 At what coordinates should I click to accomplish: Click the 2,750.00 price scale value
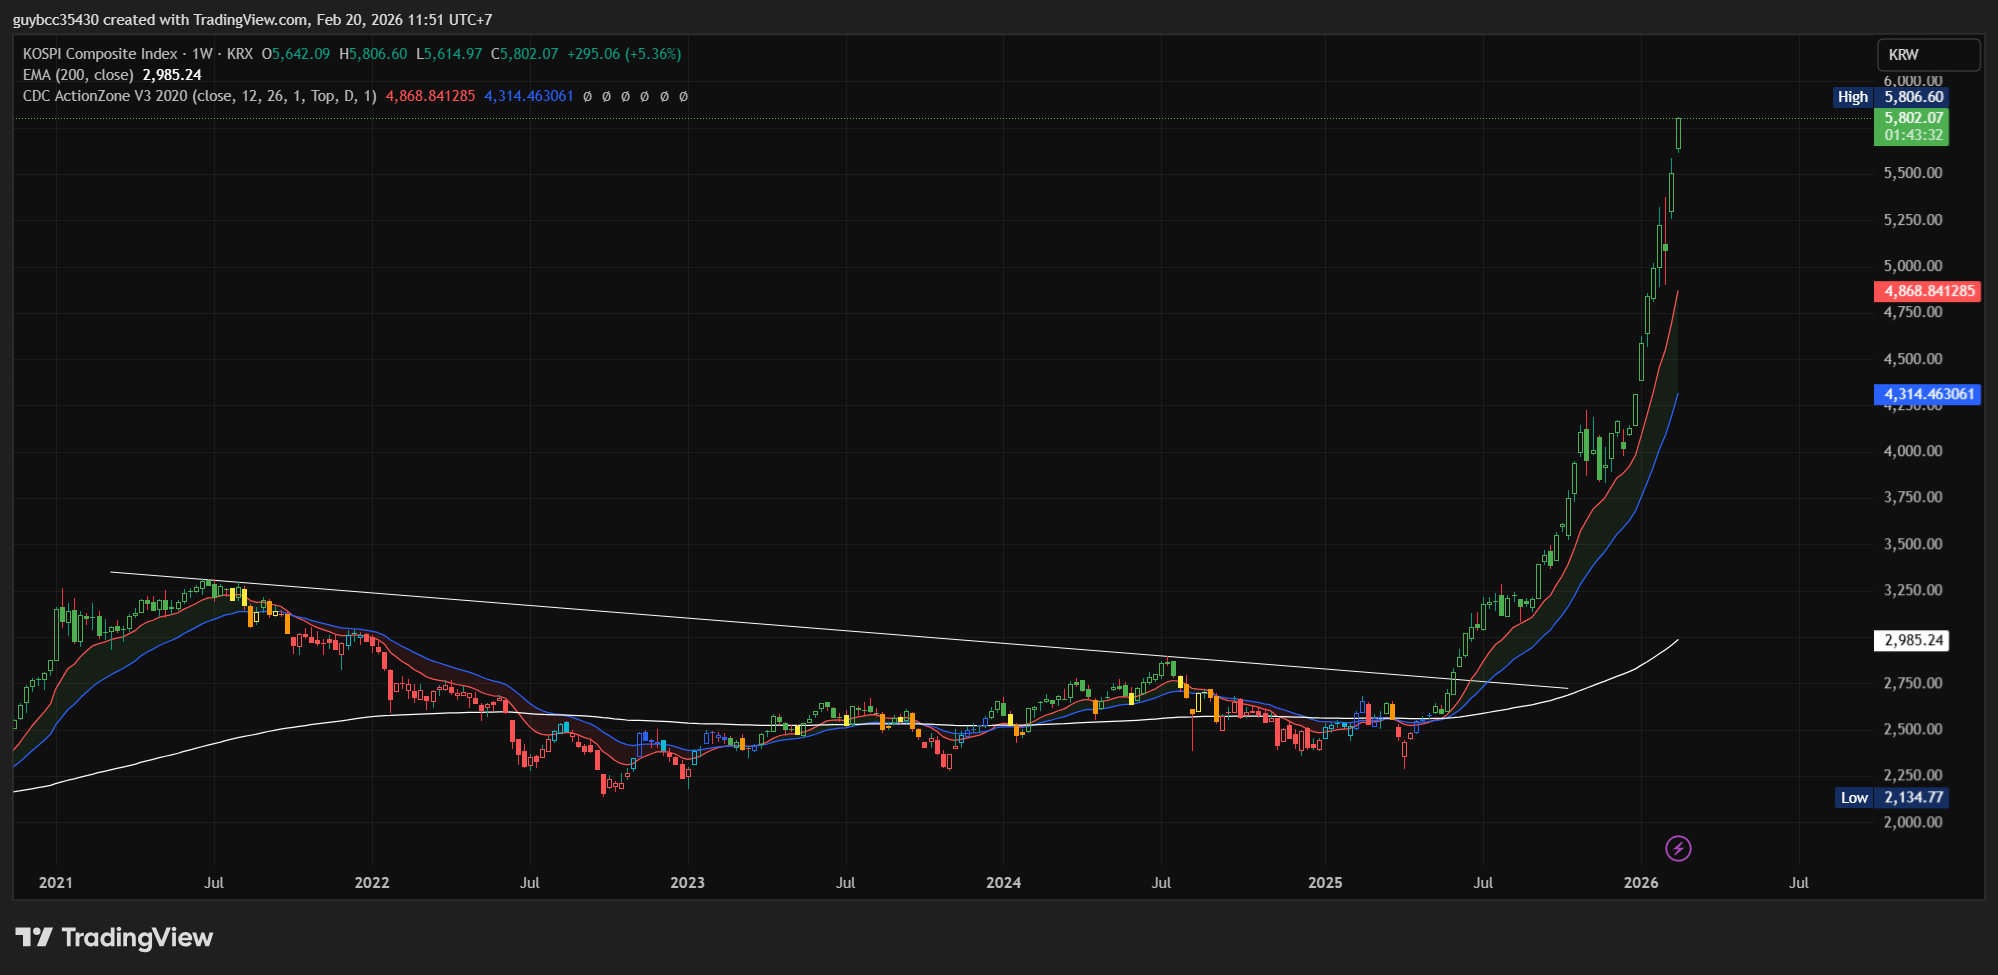coord(1913,683)
